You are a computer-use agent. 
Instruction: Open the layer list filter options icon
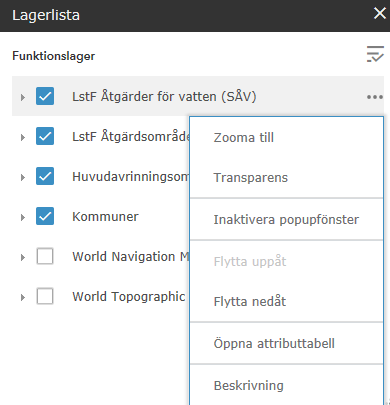[x=375, y=54]
